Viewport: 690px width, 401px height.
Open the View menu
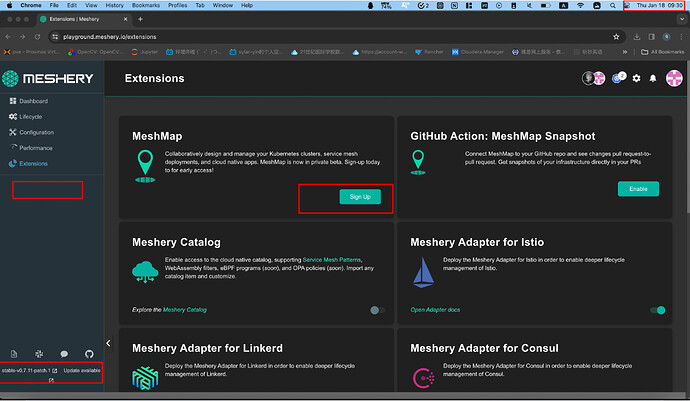[x=91, y=5]
